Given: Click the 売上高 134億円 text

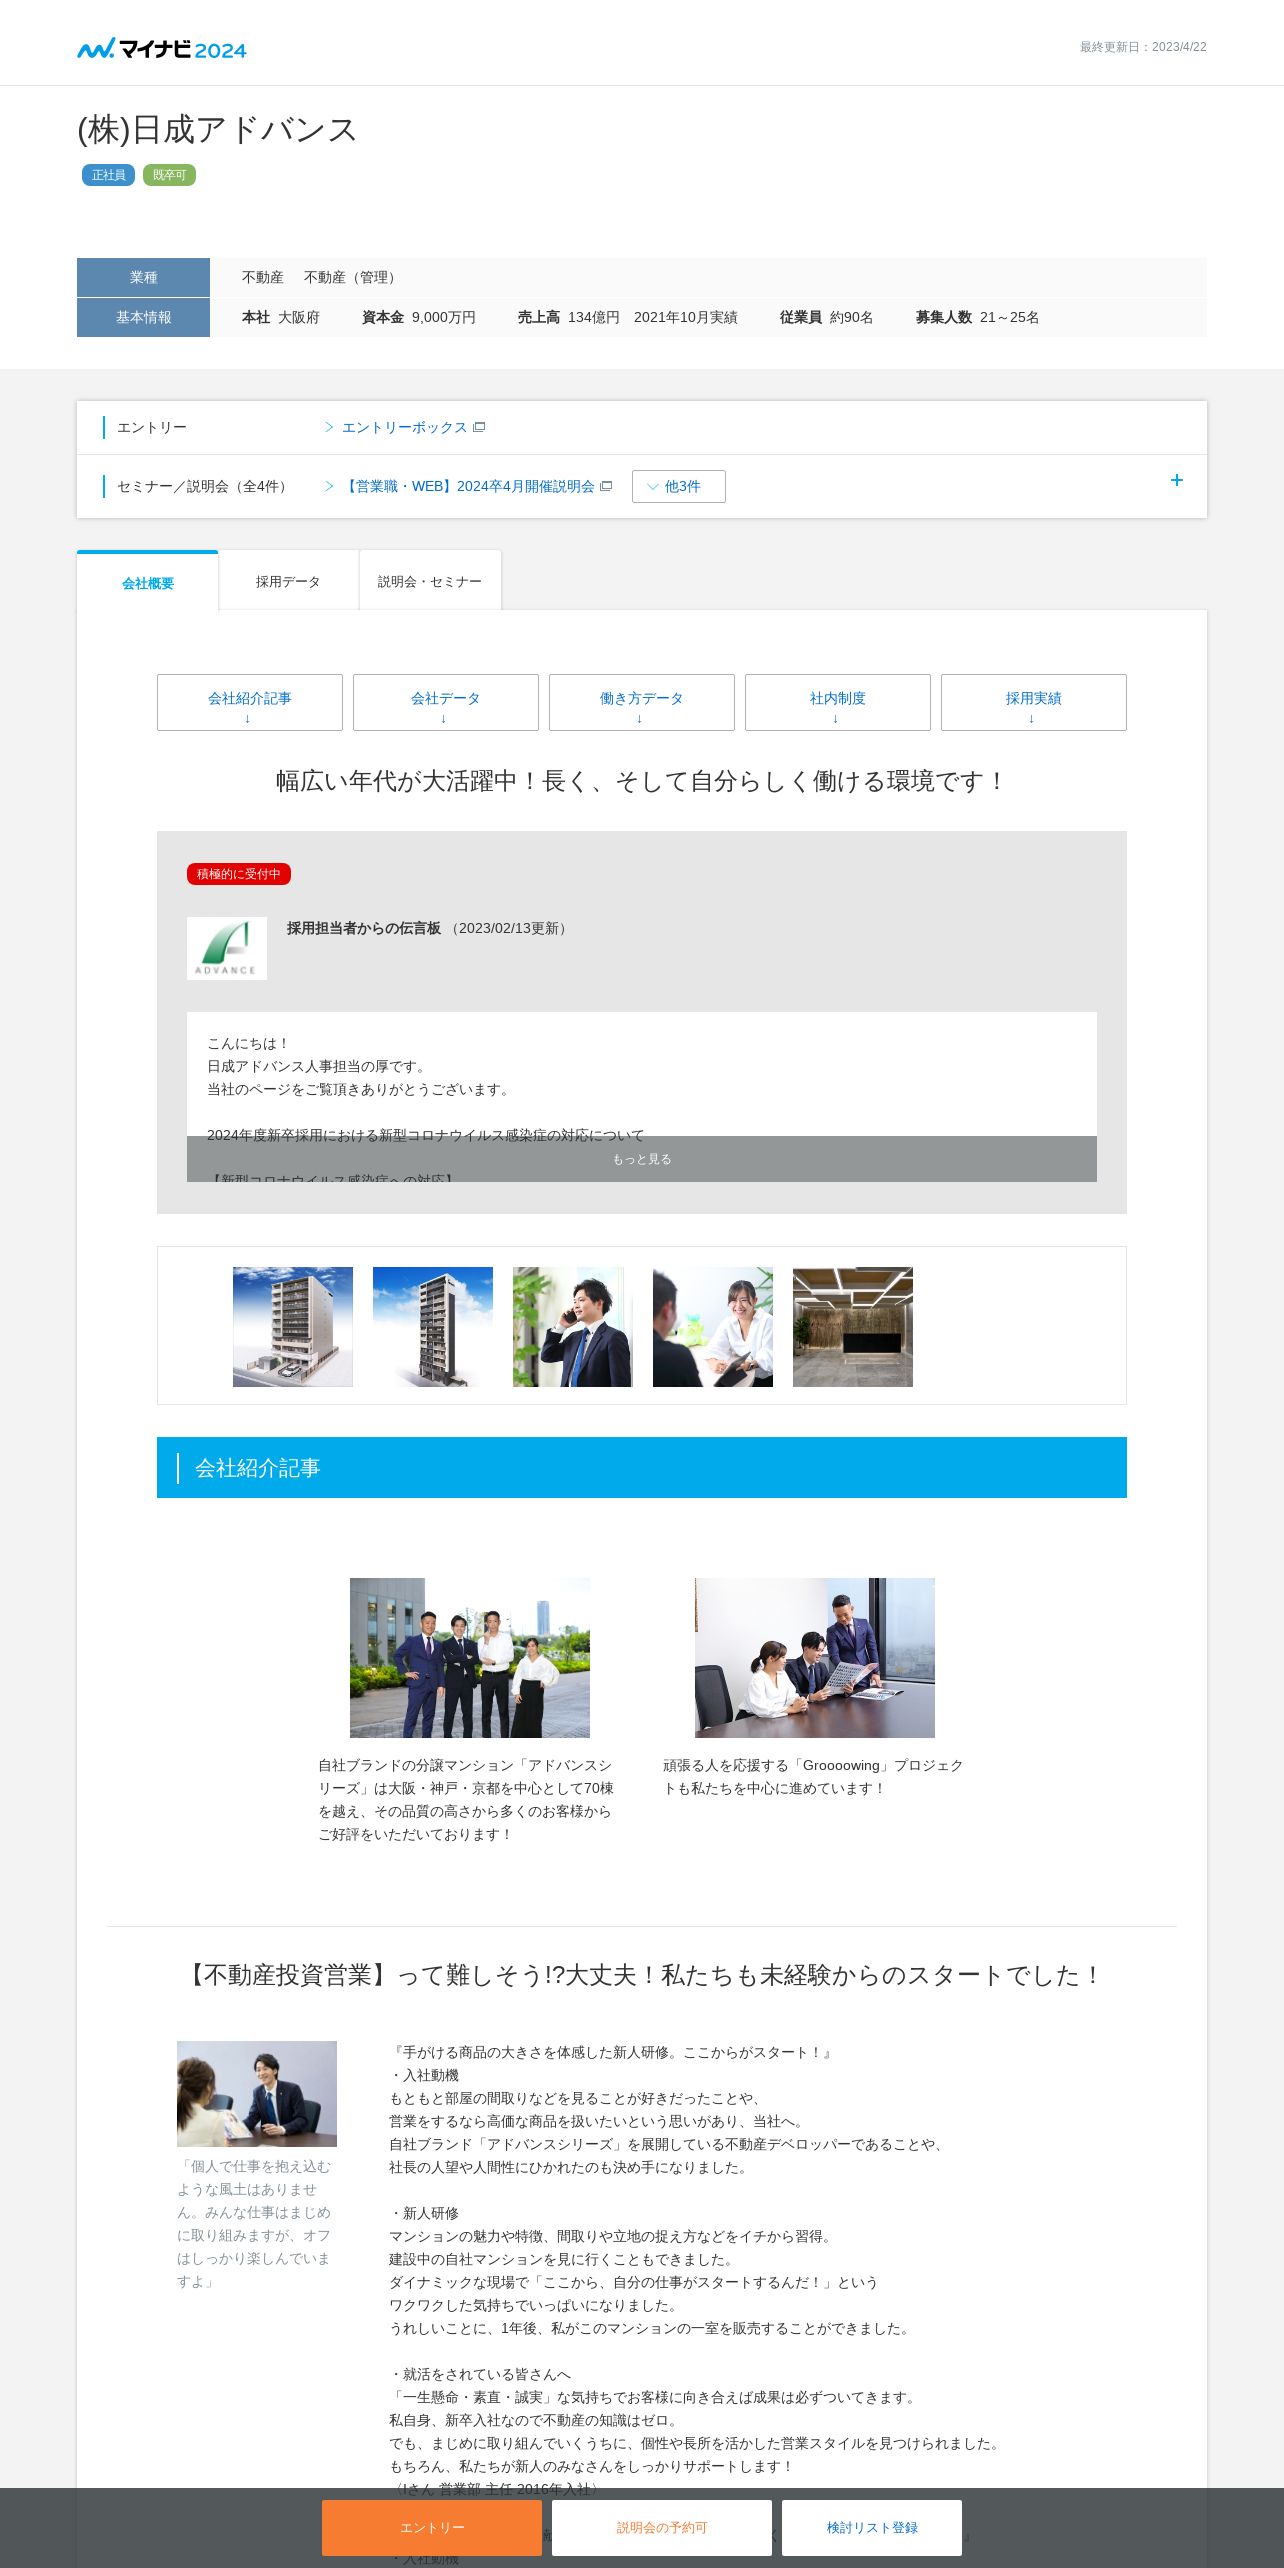Looking at the screenshot, I should [x=568, y=317].
